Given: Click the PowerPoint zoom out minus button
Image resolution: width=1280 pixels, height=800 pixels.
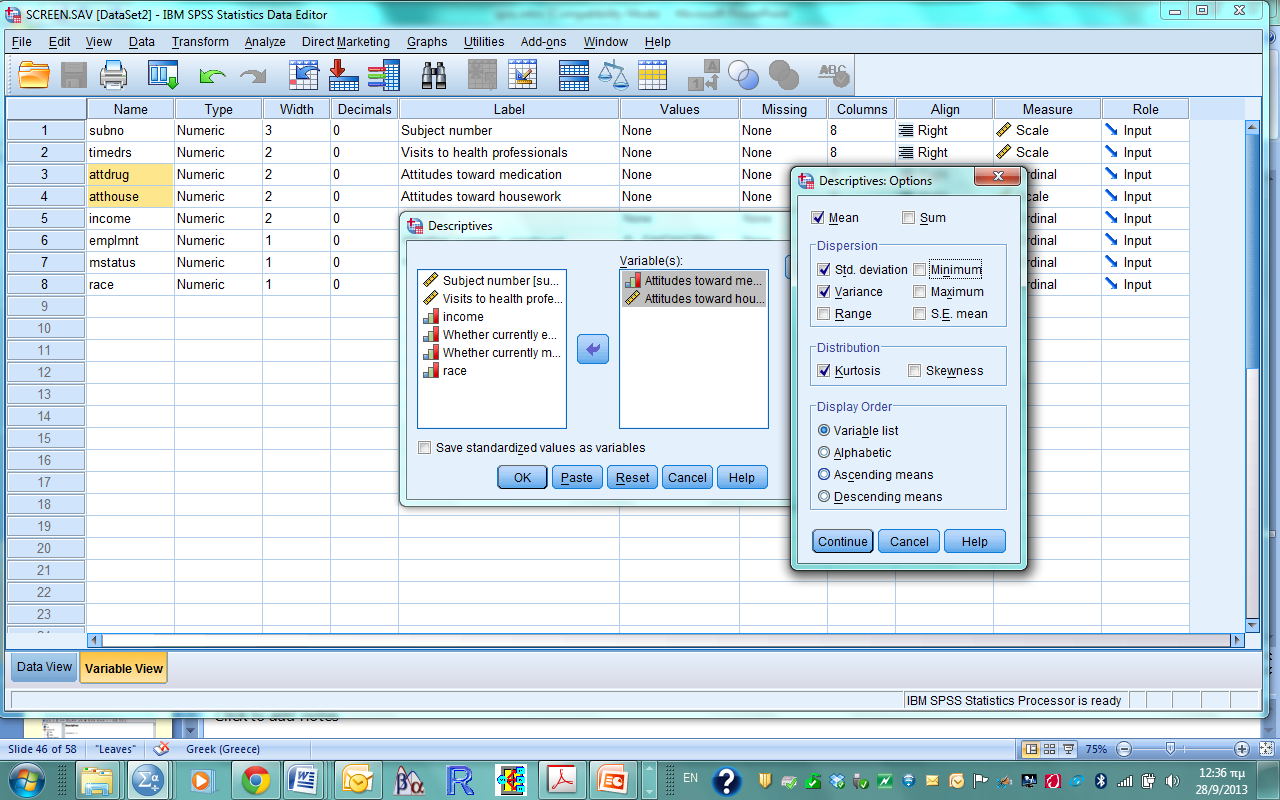Looking at the screenshot, I should (x=1124, y=749).
